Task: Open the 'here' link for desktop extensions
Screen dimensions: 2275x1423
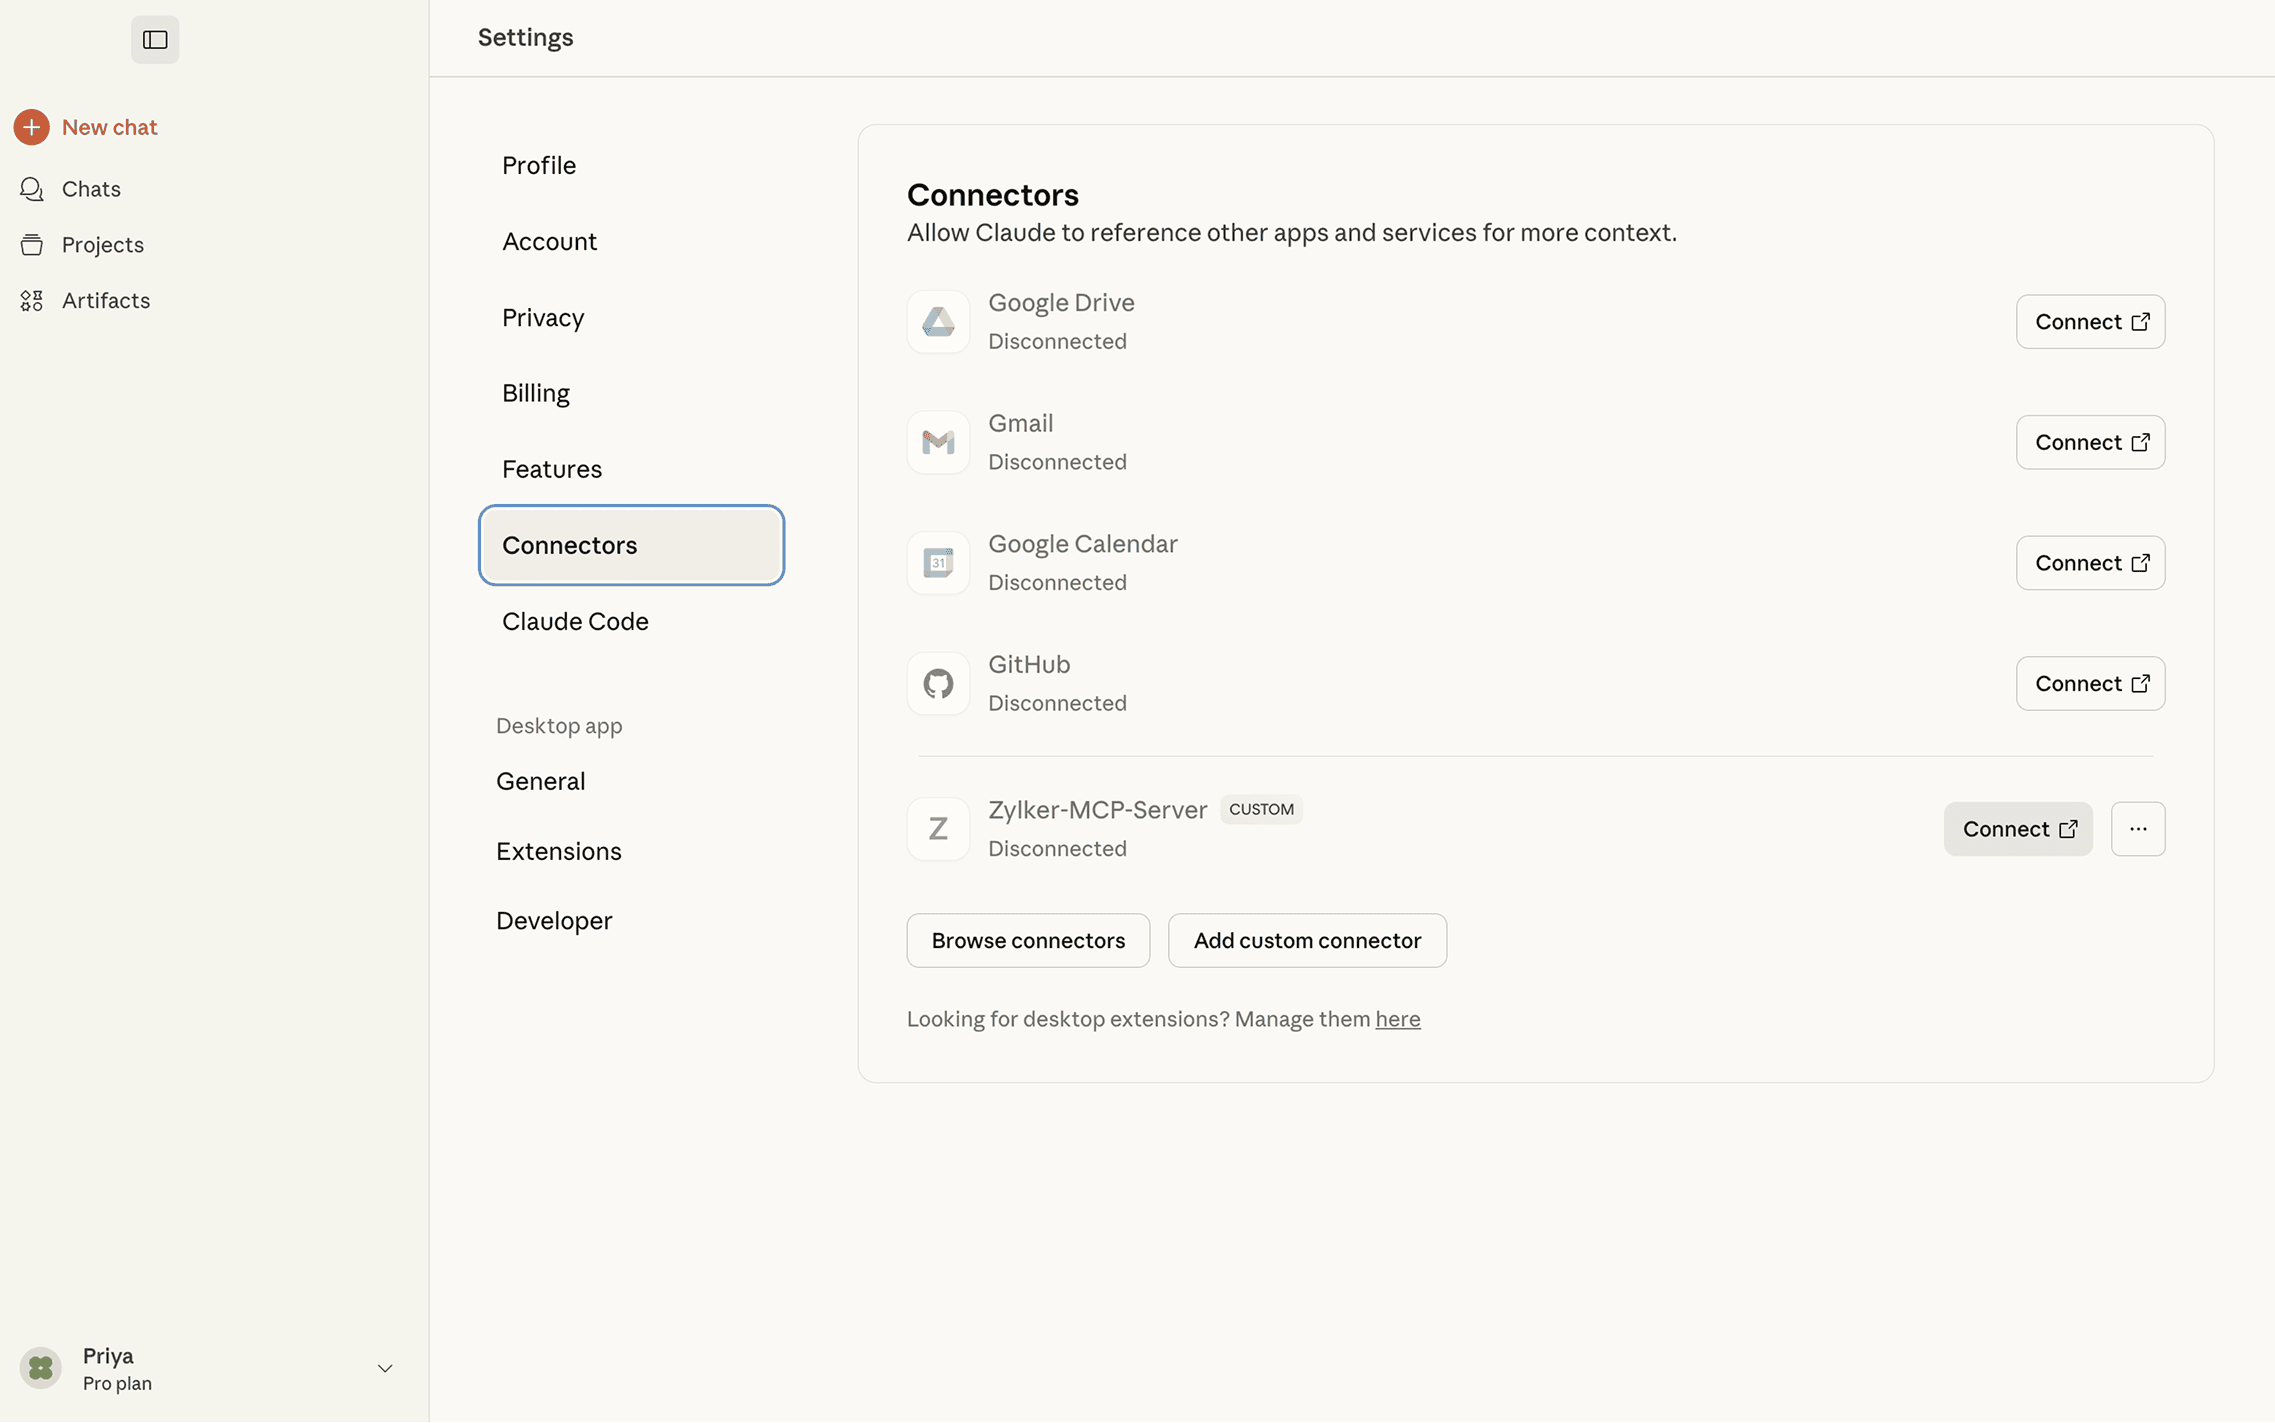Action: tap(1397, 1018)
